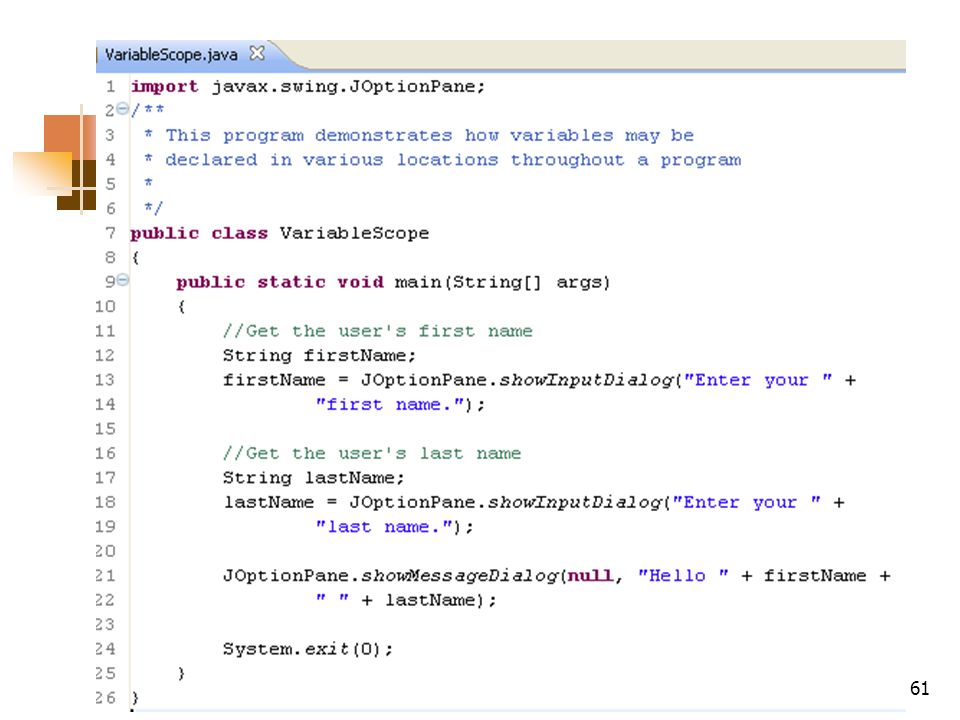Image resolution: width=960 pixels, height=720 pixels.
Task: Click comment '//Get the user's first name'
Action: click(x=378, y=331)
